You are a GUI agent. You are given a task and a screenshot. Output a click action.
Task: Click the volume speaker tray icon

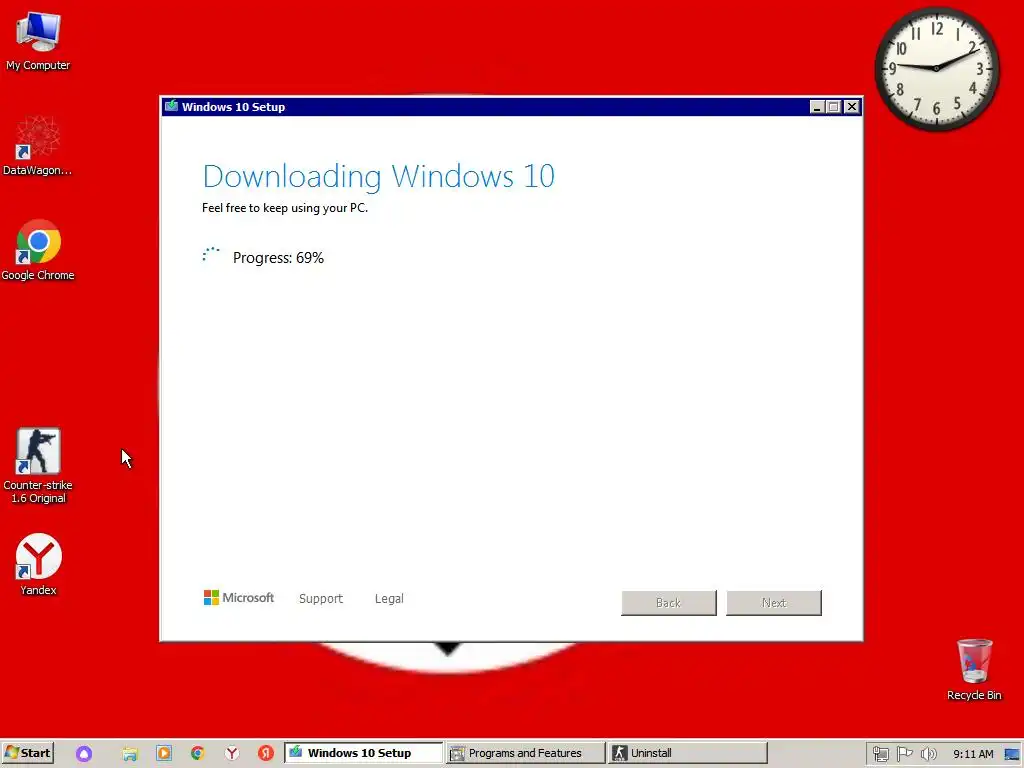(928, 754)
